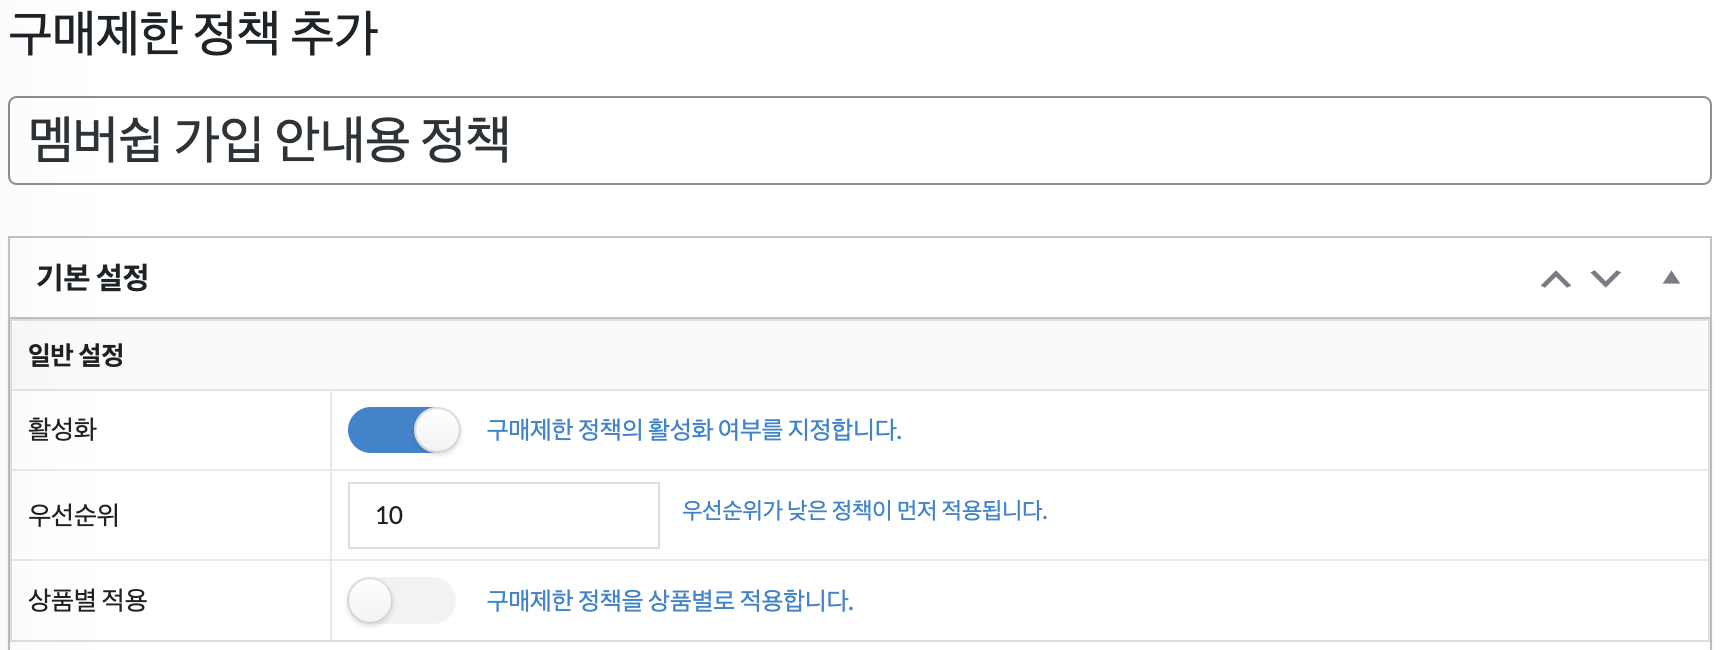The width and height of the screenshot is (1720, 650).
Task: Enable the 상품별 적용 toggle
Action: [x=402, y=601]
